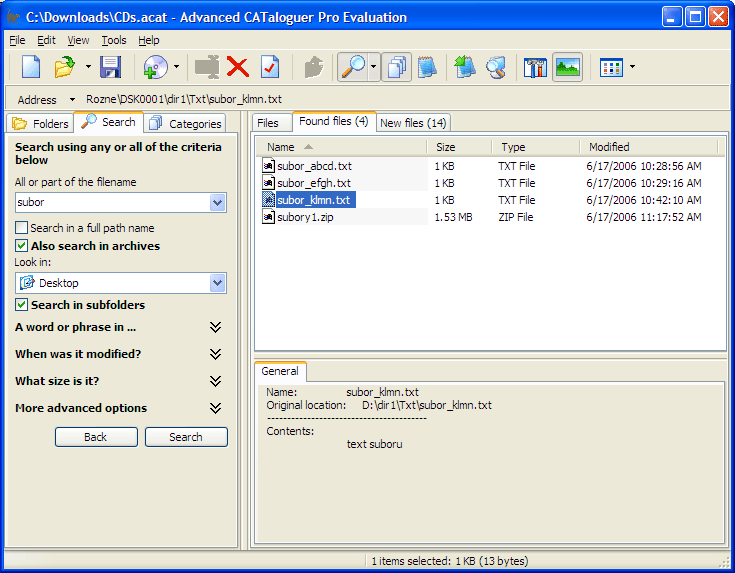Select the Found files (4) tab

click(x=334, y=121)
